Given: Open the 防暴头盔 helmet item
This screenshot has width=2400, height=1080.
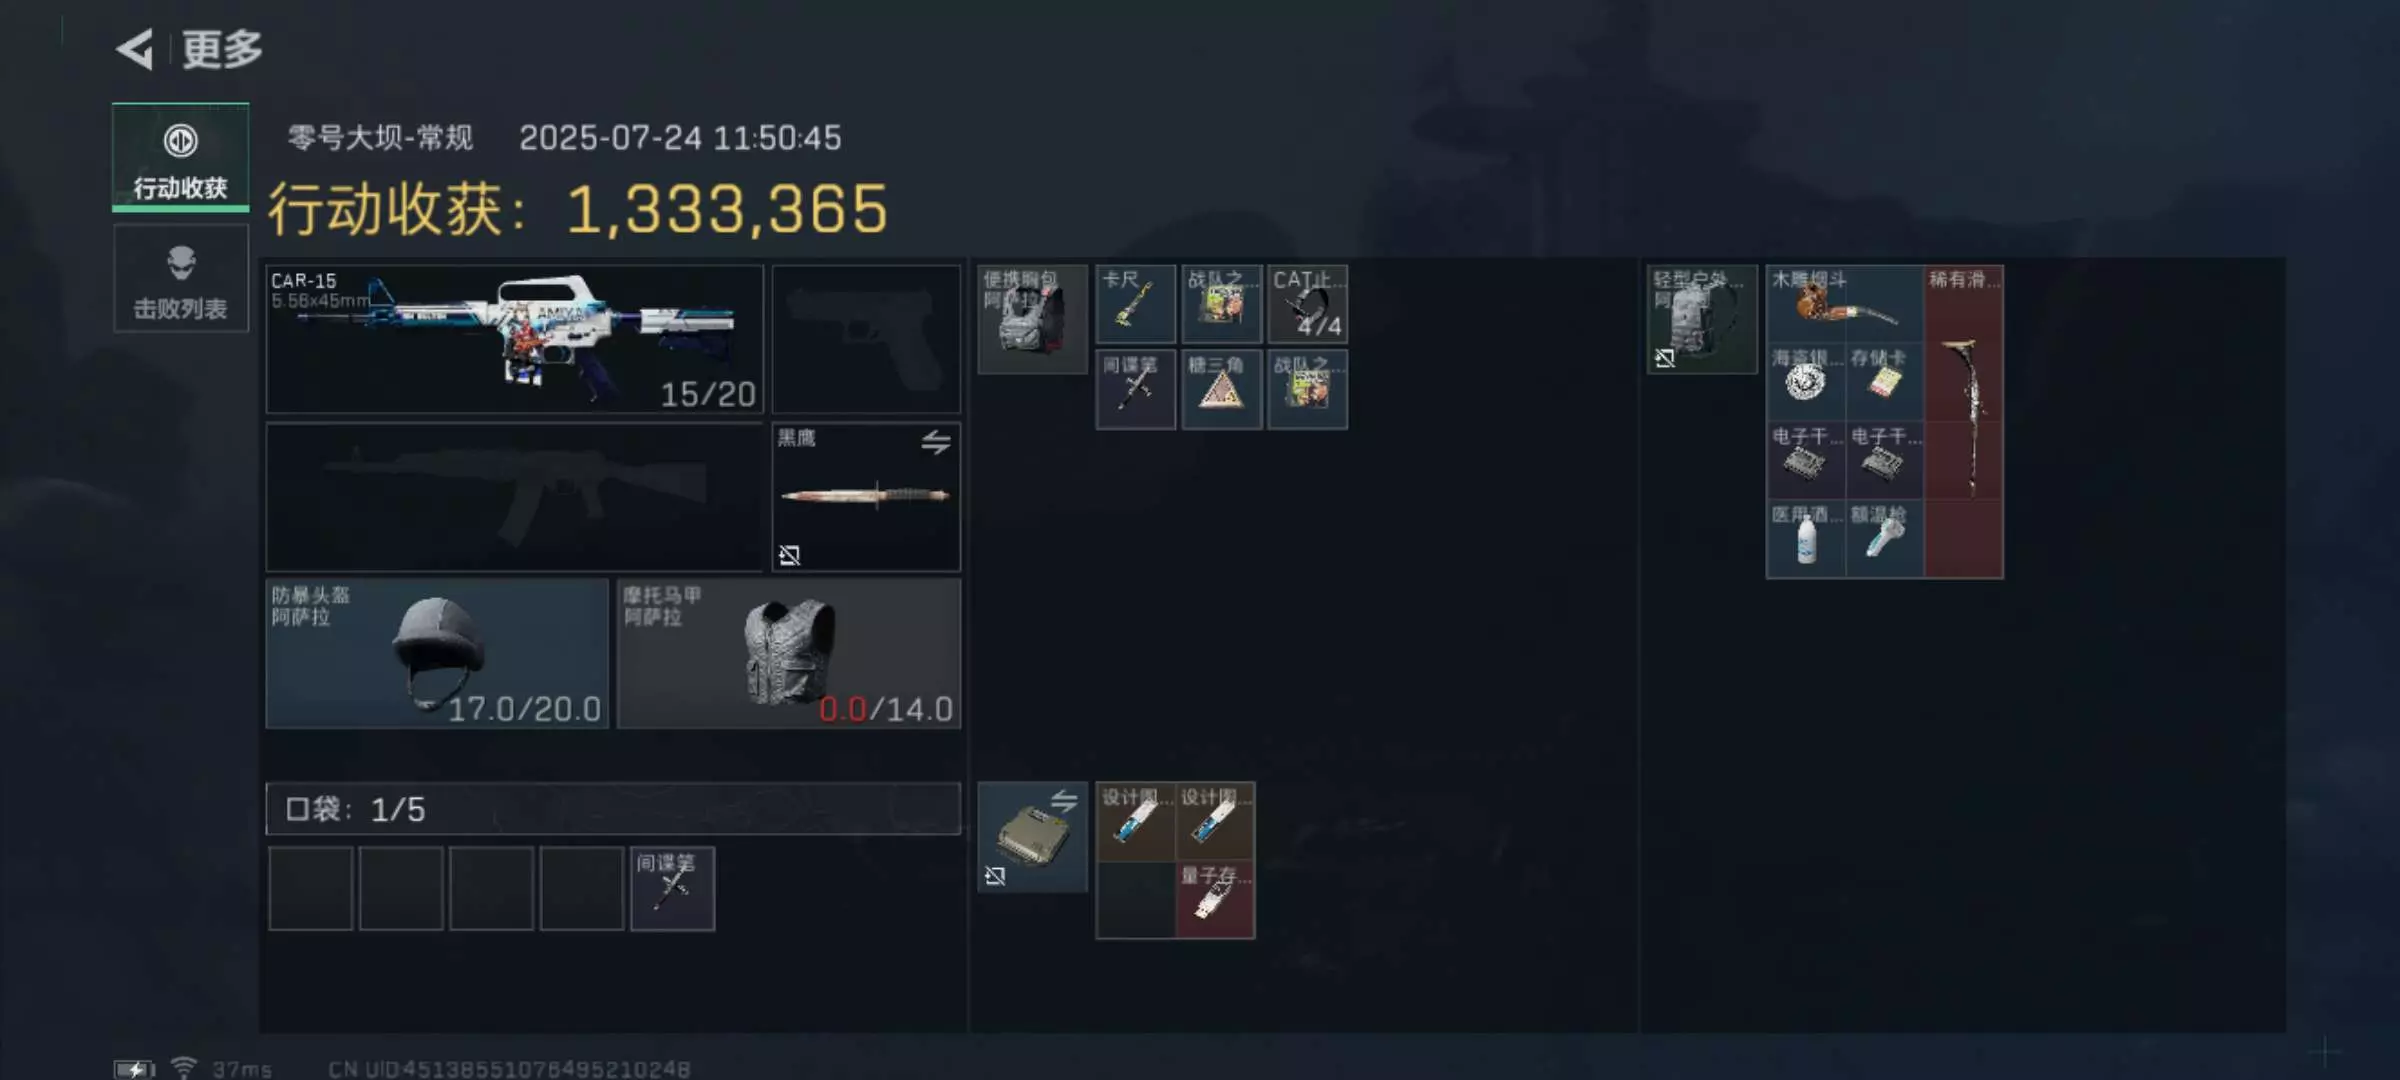Looking at the screenshot, I should pyautogui.click(x=437, y=653).
